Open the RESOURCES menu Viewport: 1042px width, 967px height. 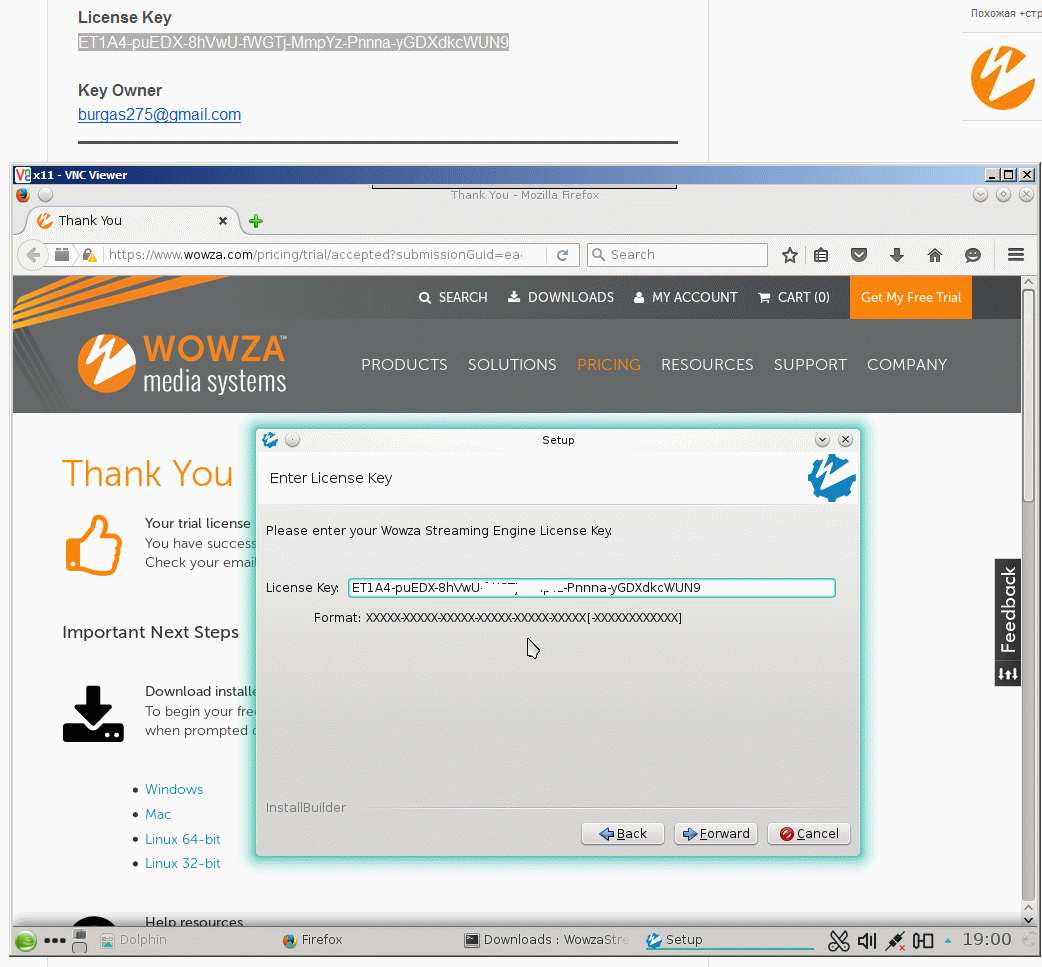[x=707, y=365]
